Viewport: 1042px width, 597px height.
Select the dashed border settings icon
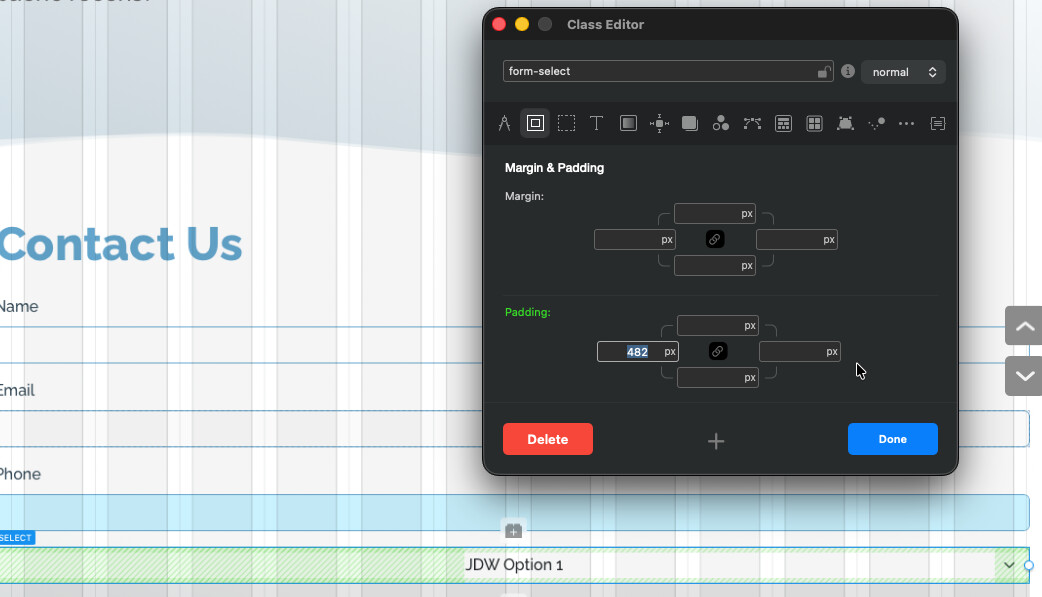566,124
